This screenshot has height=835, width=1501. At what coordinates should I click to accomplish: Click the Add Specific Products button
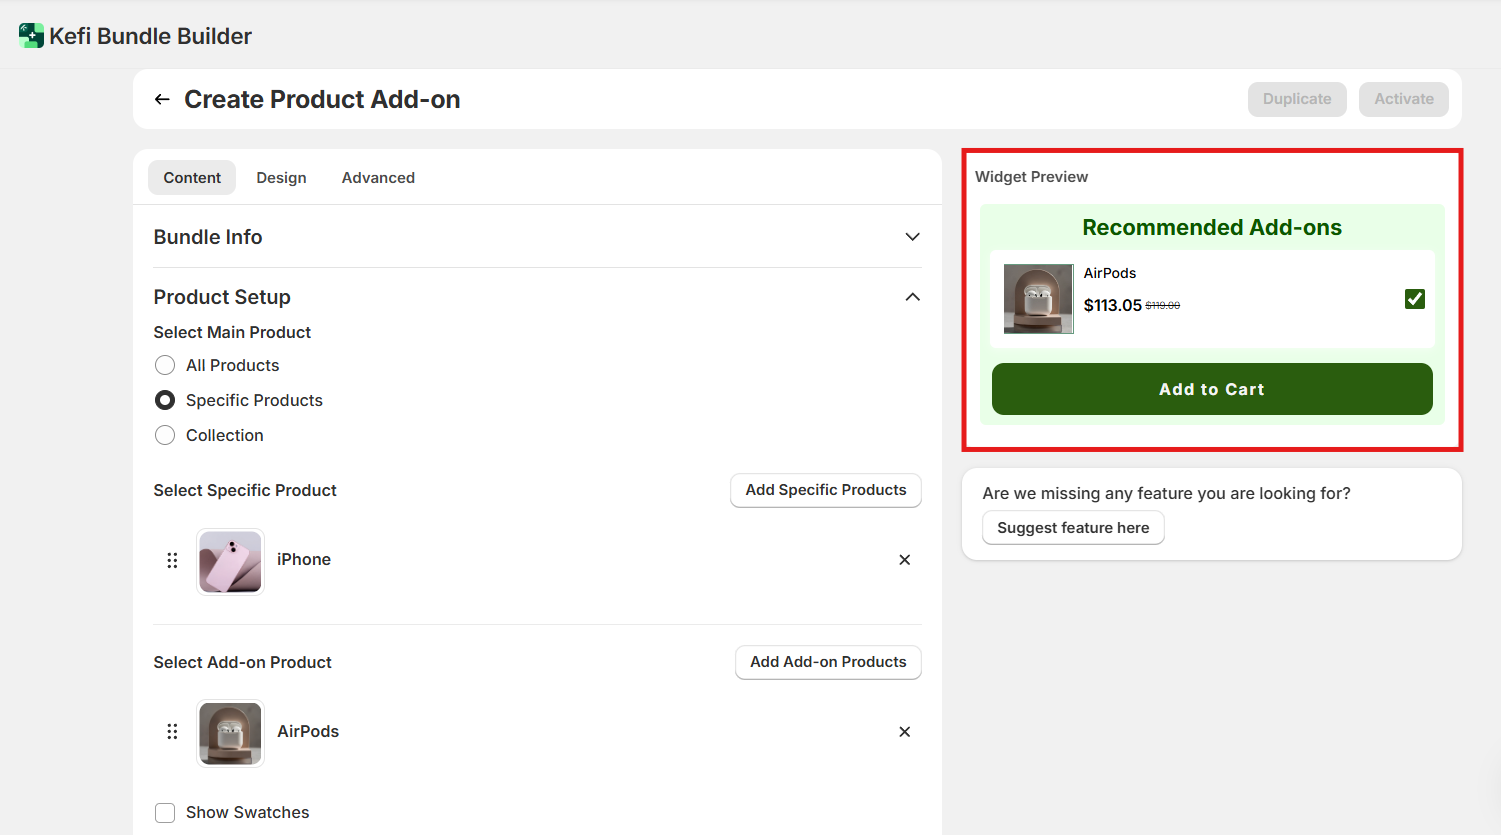pyautogui.click(x=825, y=490)
